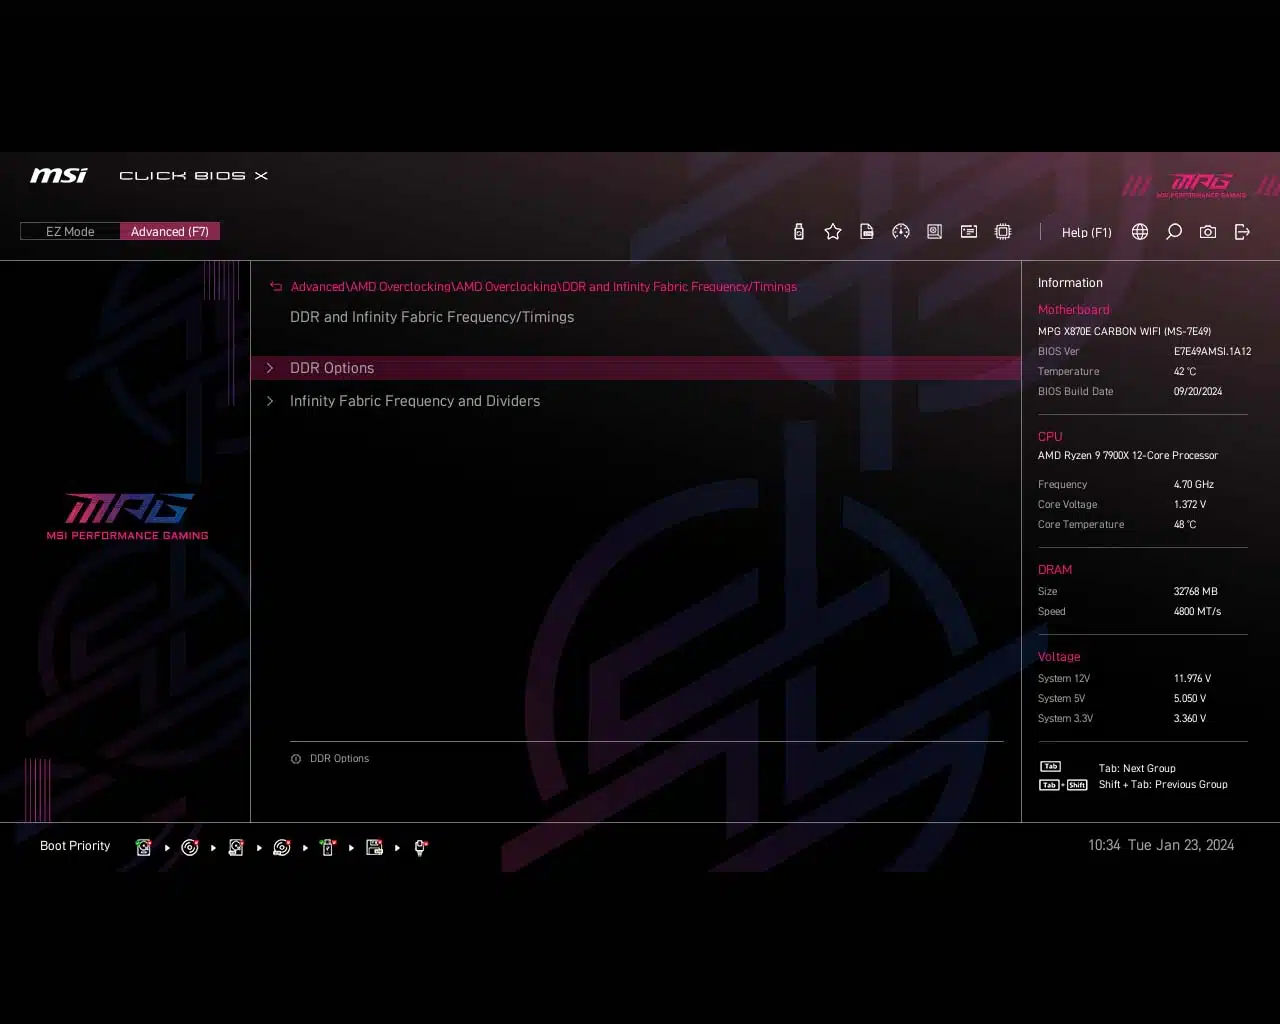This screenshot has width=1280, height=1024.
Task: Click the Tab: Next Group hint
Action: (x=1137, y=769)
